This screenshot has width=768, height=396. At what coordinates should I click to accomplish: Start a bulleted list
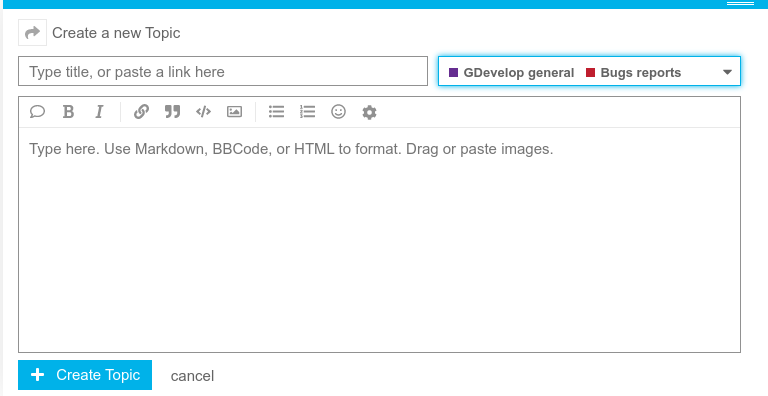(x=276, y=112)
